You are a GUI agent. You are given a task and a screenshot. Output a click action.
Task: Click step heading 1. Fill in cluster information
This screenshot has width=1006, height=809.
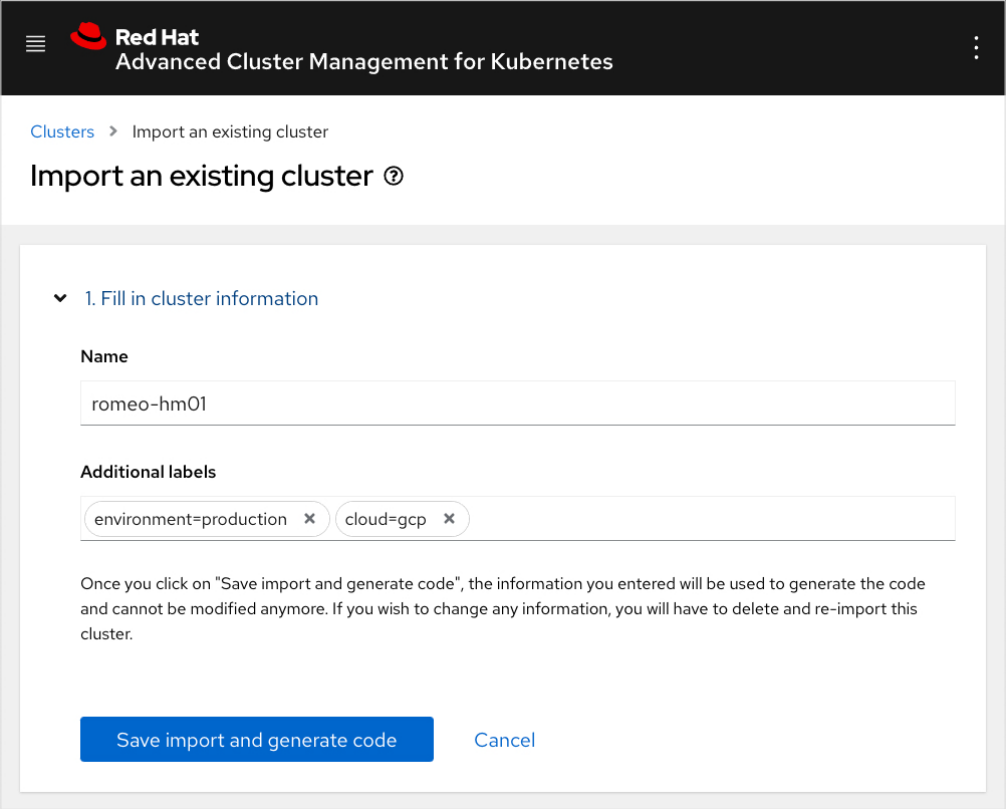(203, 298)
